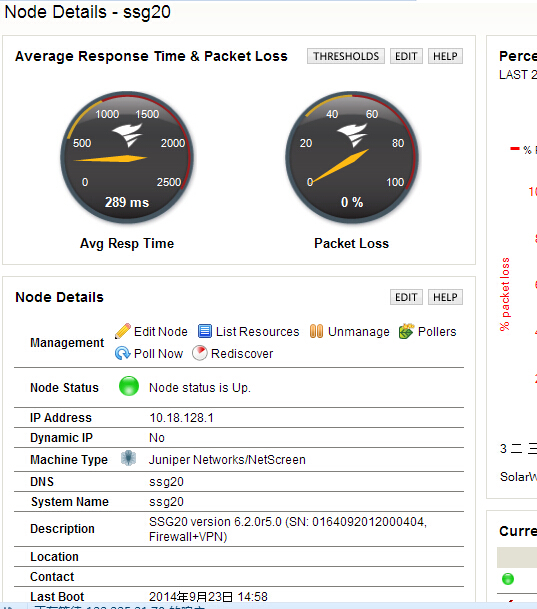The width and height of the screenshot is (537, 609).
Task: Click EDIT on Average Response Time panel
Action: pyautogui.click(x=406, y=56)
